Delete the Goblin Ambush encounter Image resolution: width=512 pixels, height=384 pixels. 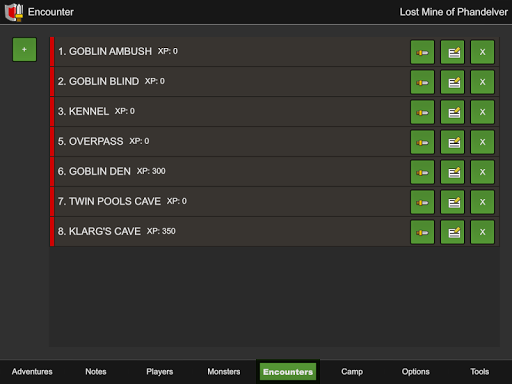pyautogui.click(x=482, y=52)
